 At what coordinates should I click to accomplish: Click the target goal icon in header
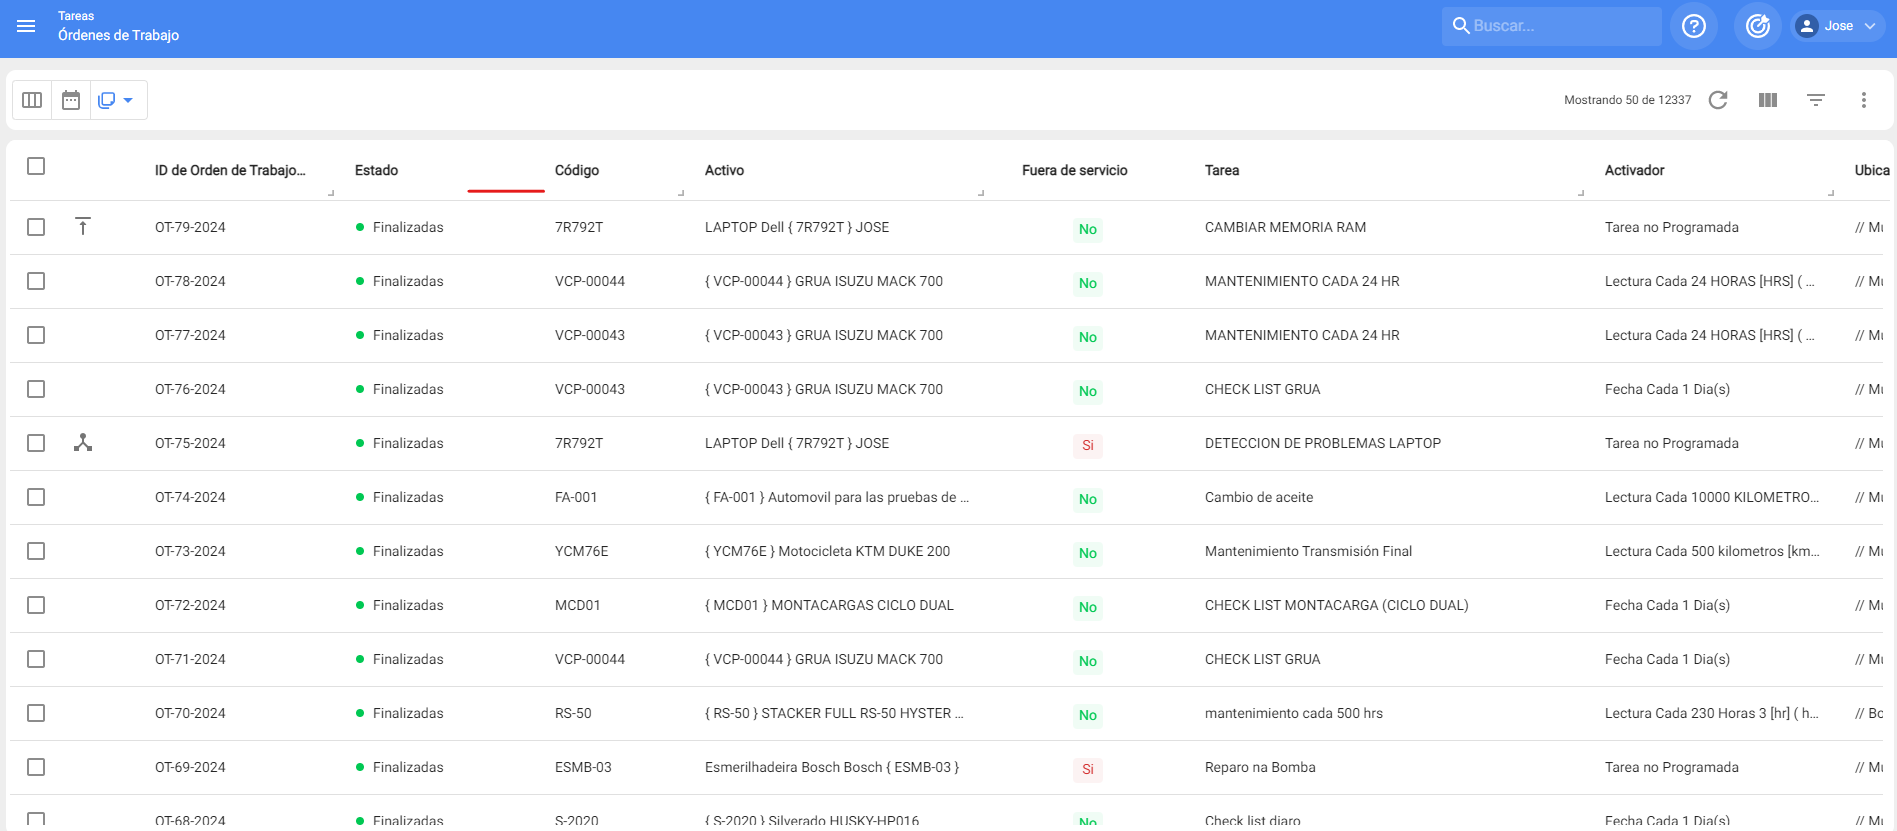pos(1757,26)
